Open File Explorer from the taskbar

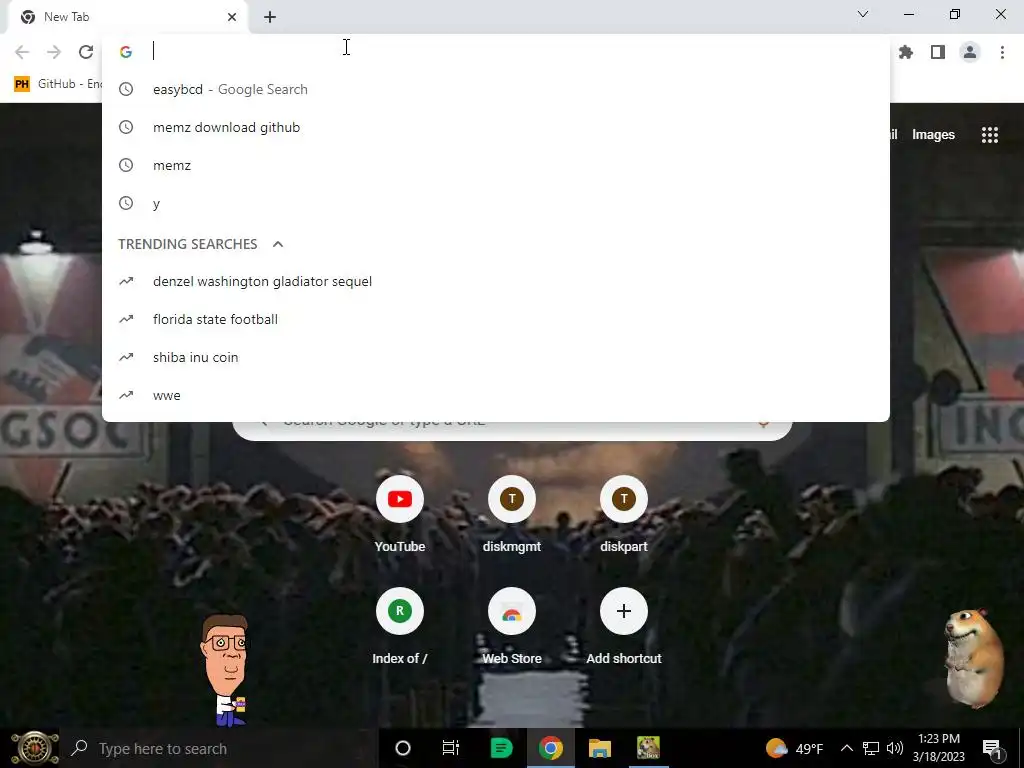[x=600, y=748]
